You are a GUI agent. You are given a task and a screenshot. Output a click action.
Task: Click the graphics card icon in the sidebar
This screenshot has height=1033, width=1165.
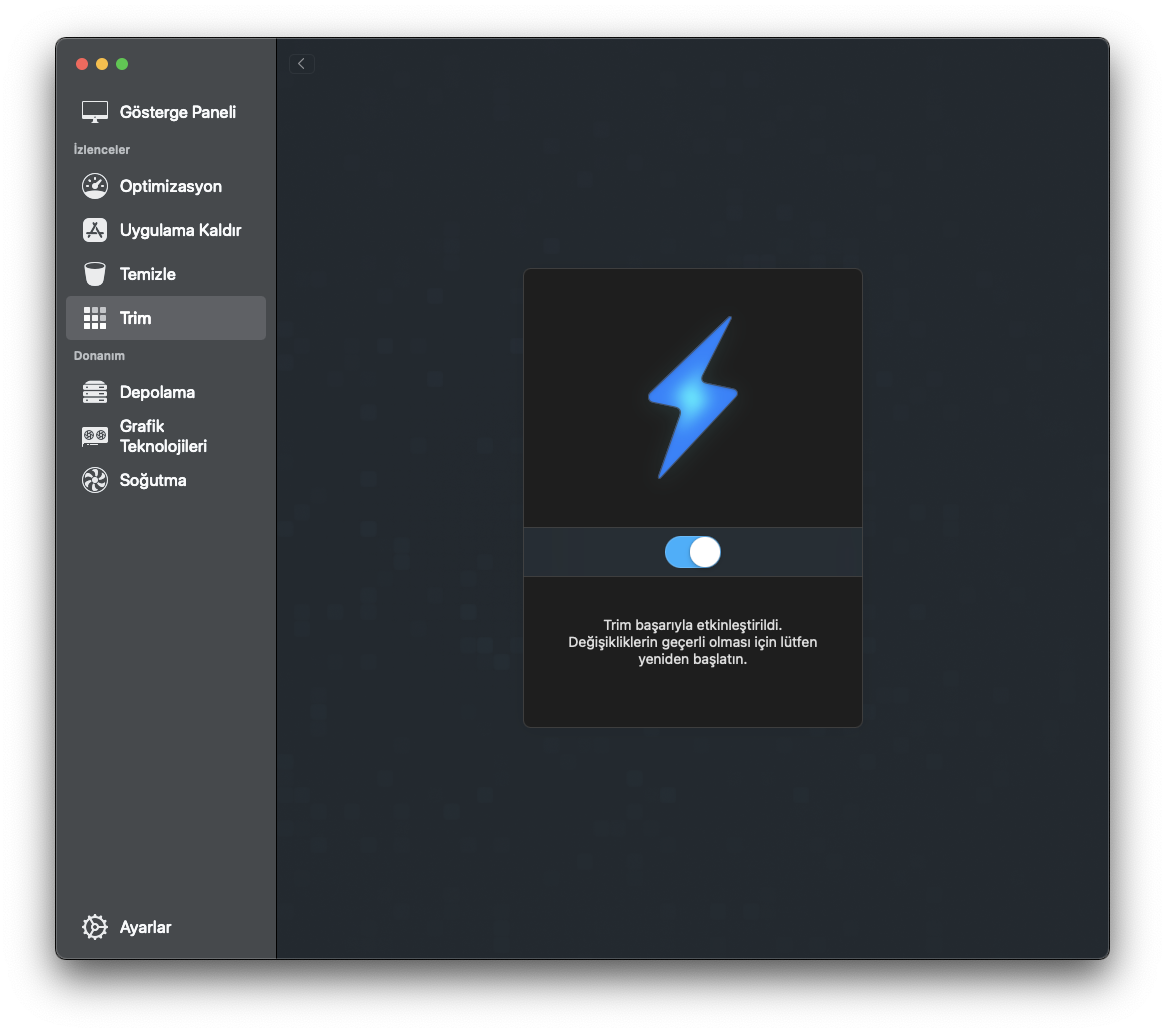[x=95, y=436]
